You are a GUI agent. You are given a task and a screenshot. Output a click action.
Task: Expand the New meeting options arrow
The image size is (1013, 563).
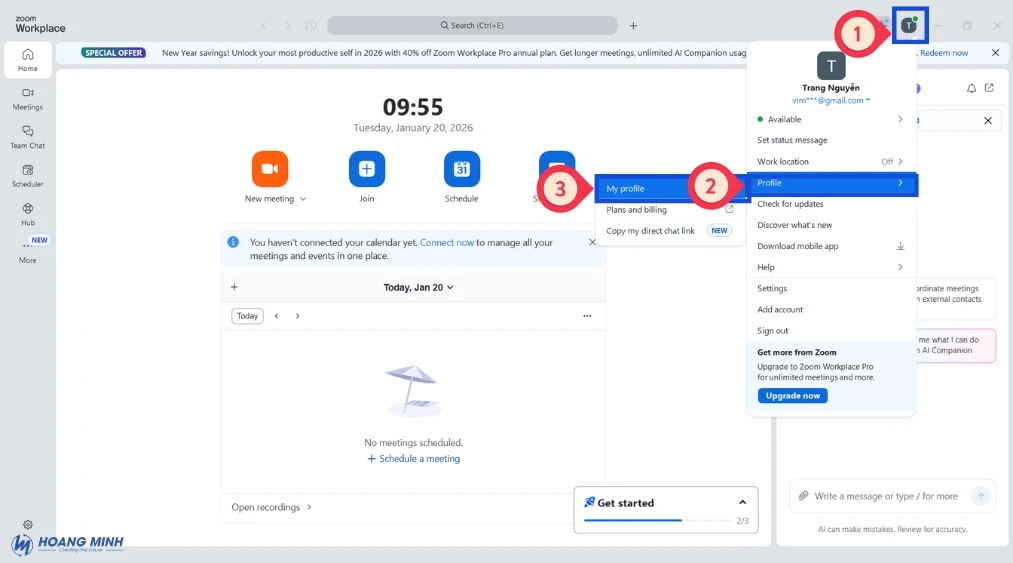[303, 199]
